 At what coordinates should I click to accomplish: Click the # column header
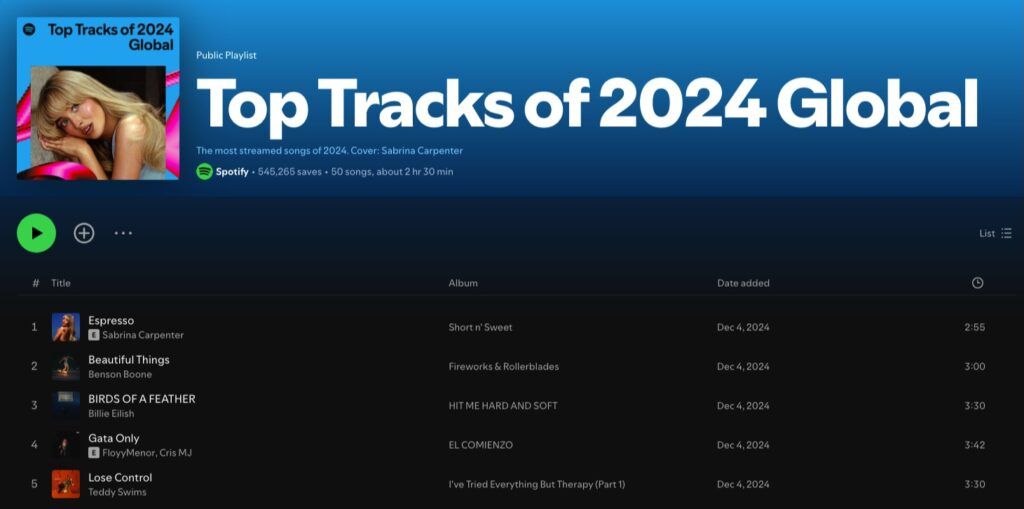point(35,283)
